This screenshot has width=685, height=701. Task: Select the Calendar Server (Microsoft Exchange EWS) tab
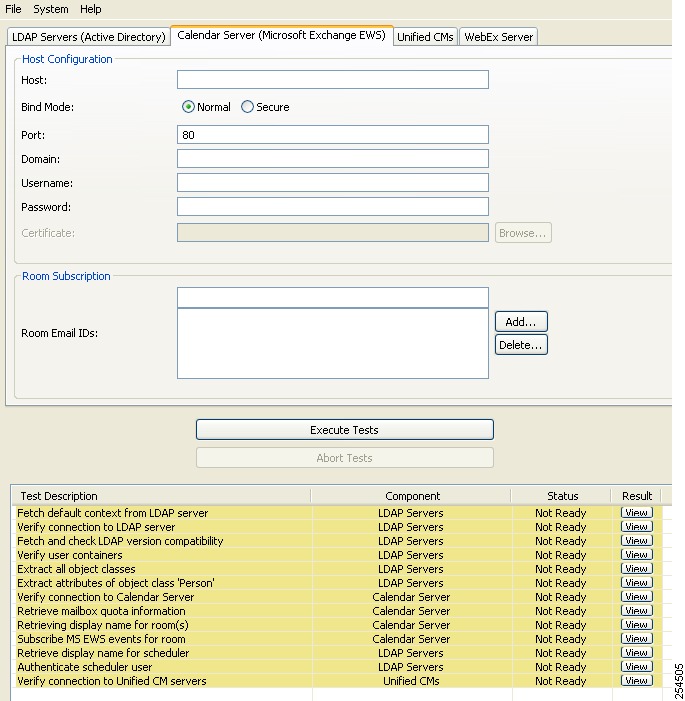coord(281,35)
